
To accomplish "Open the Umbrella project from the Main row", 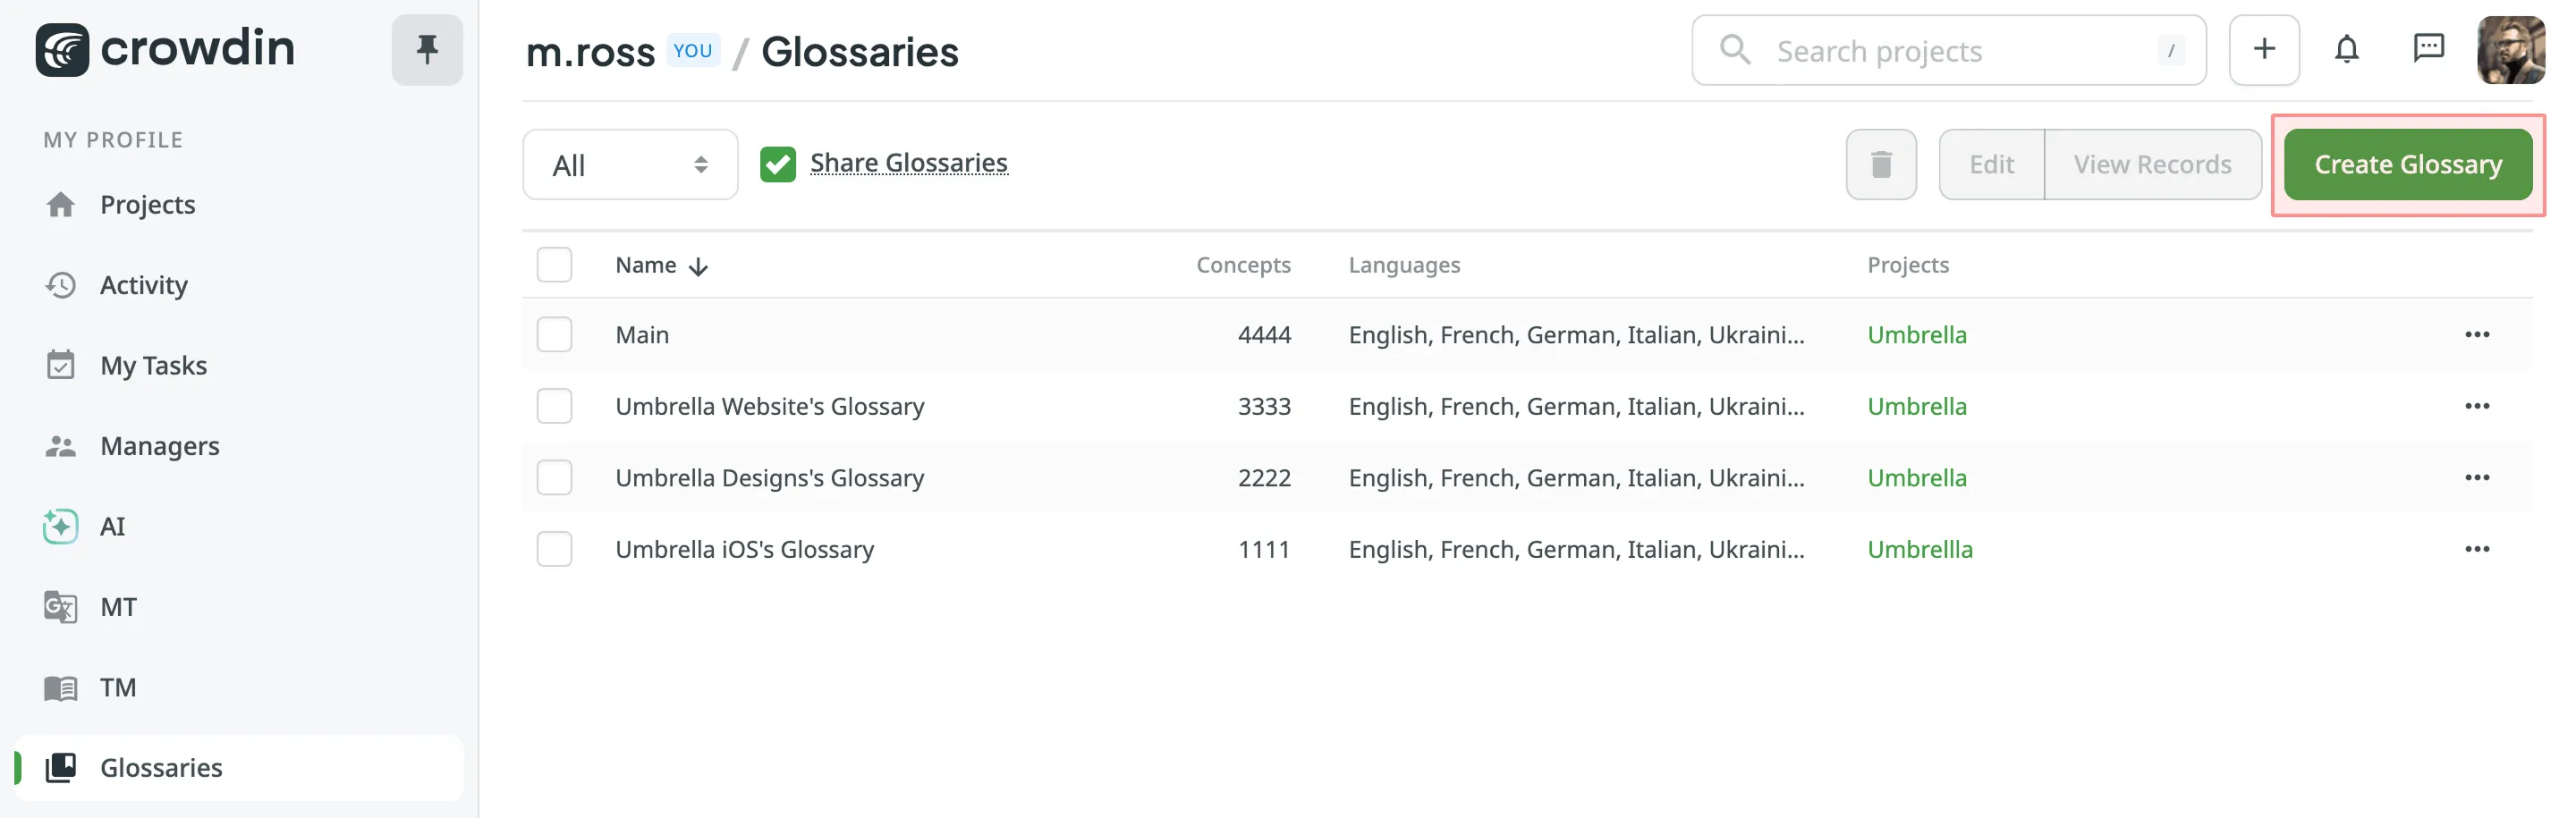I will [x=1916, y=334].
